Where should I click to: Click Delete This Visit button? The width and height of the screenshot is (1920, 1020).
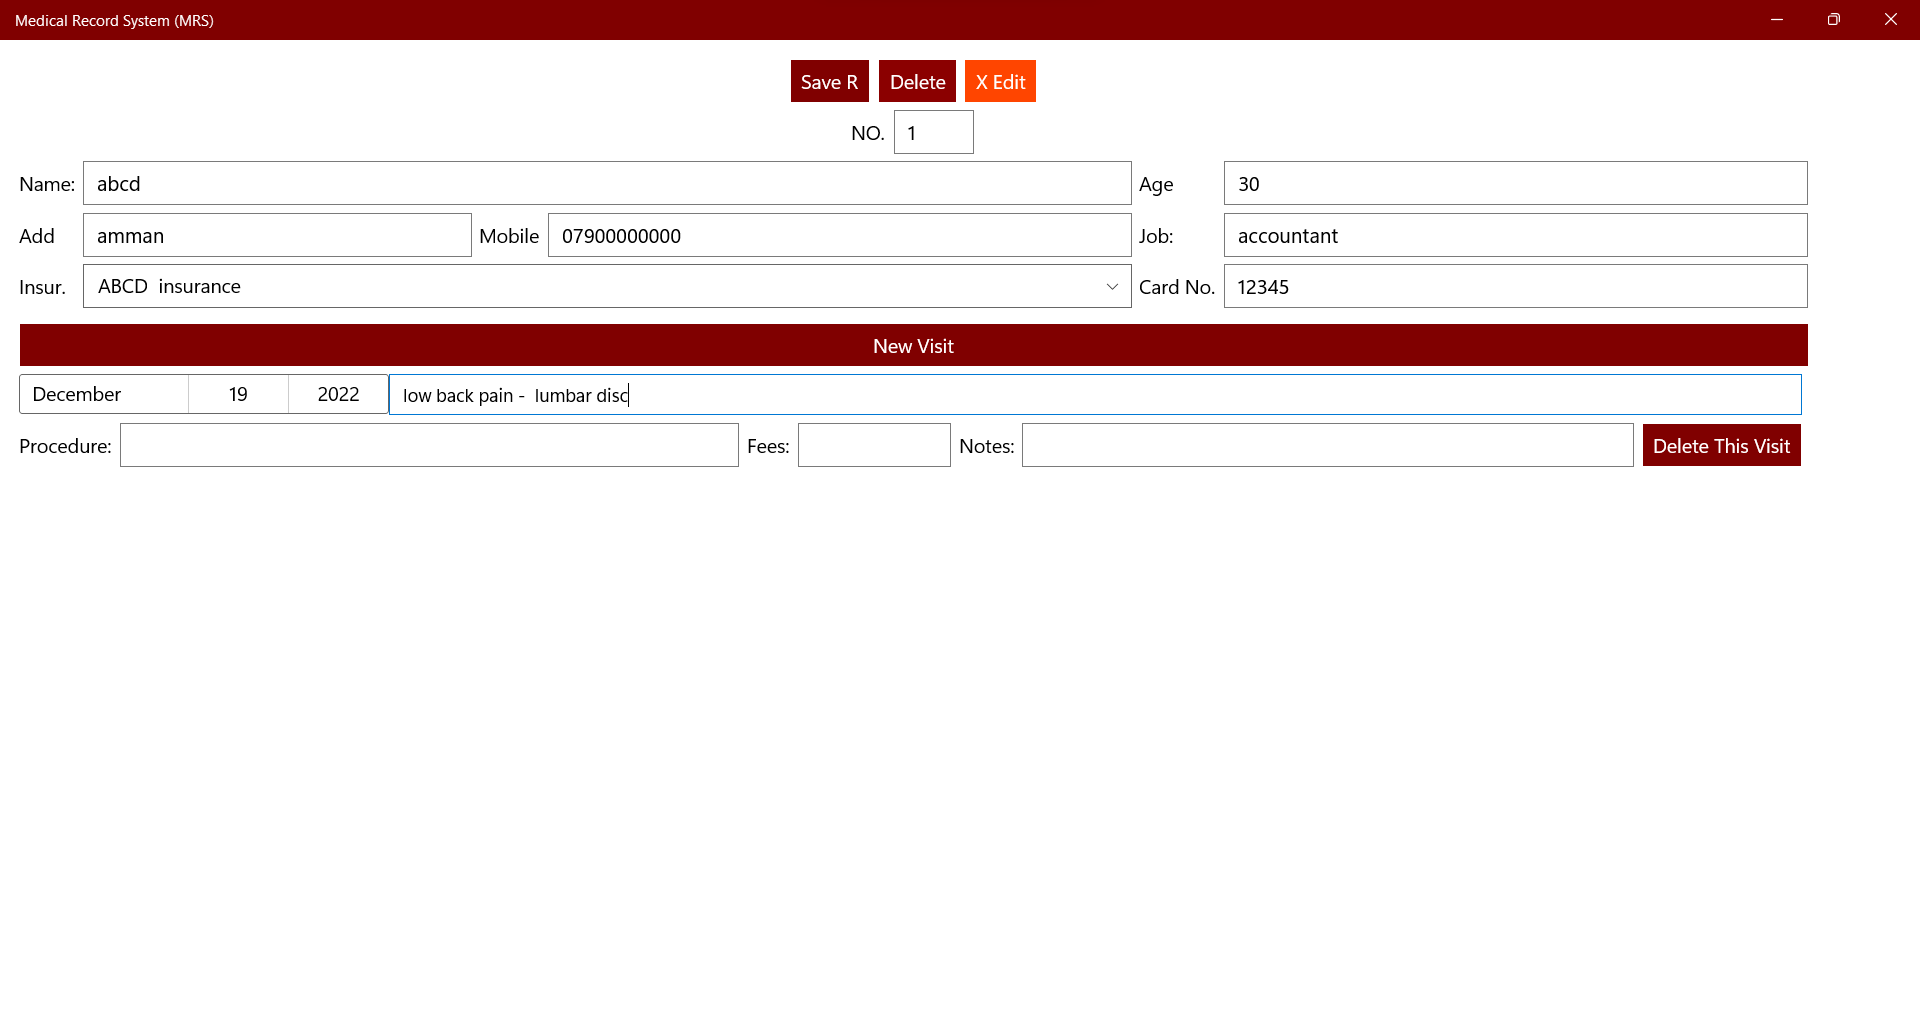click(1721, 445)
